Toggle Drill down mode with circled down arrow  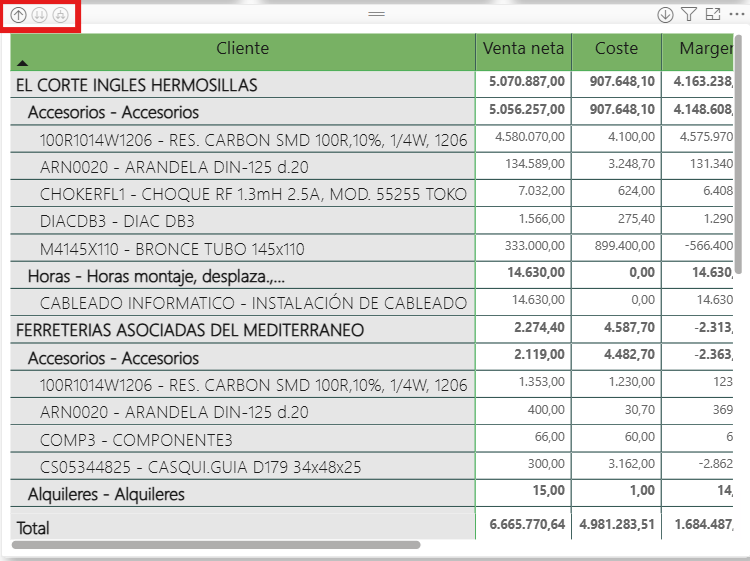click(x=665, y=15)
